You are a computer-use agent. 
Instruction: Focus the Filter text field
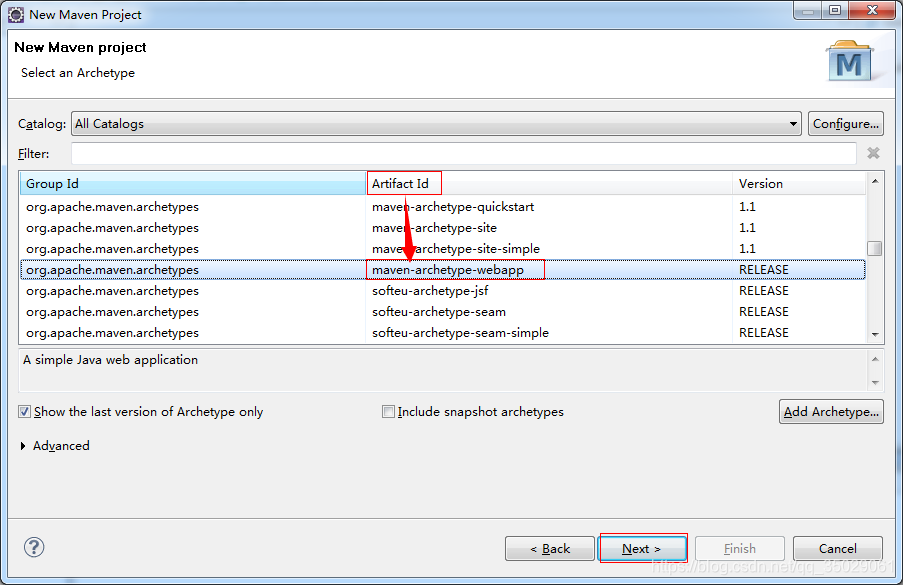pyautogui.click(x=464, y=154)
